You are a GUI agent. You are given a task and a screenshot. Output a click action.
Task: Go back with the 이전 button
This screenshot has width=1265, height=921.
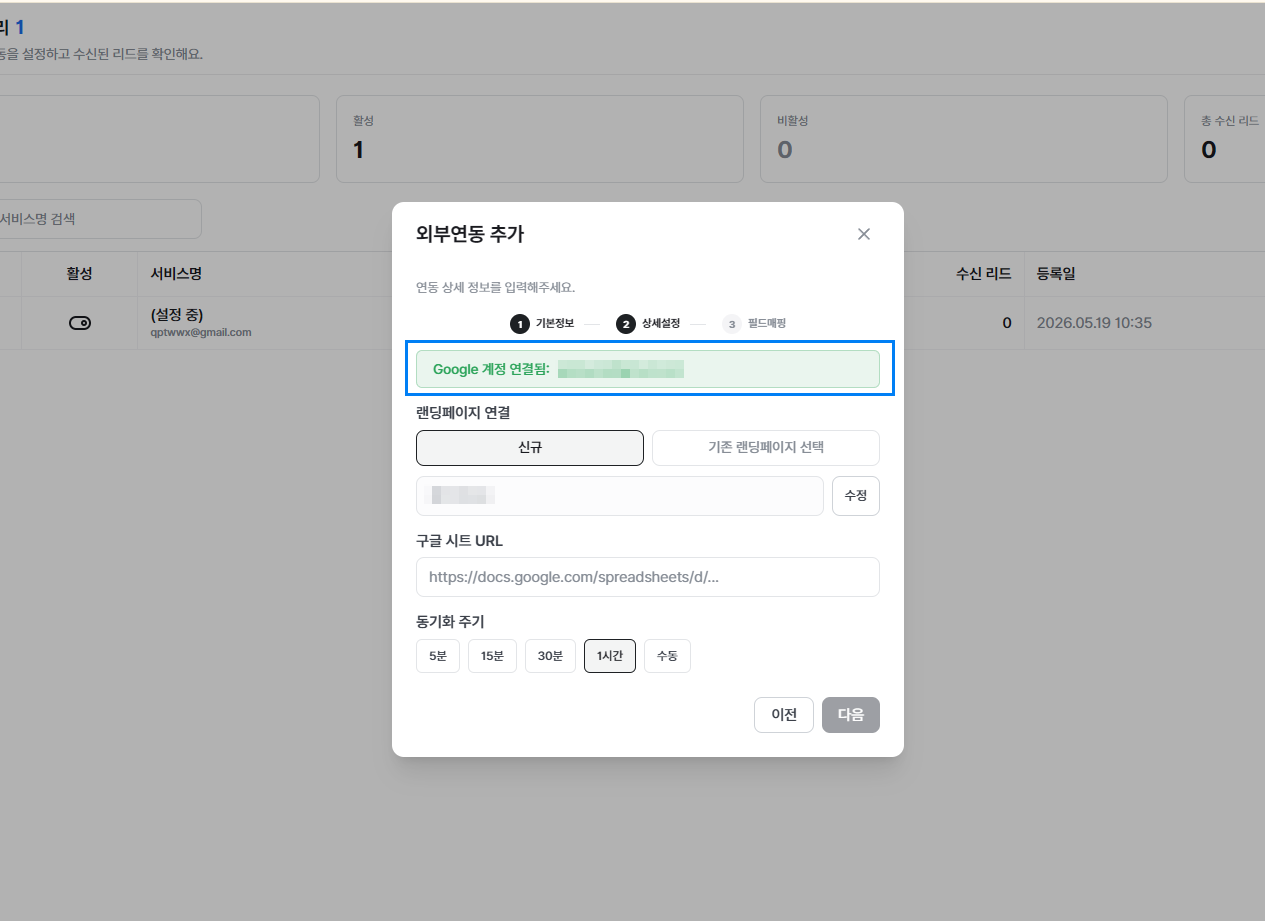click(x=784, y=715)
